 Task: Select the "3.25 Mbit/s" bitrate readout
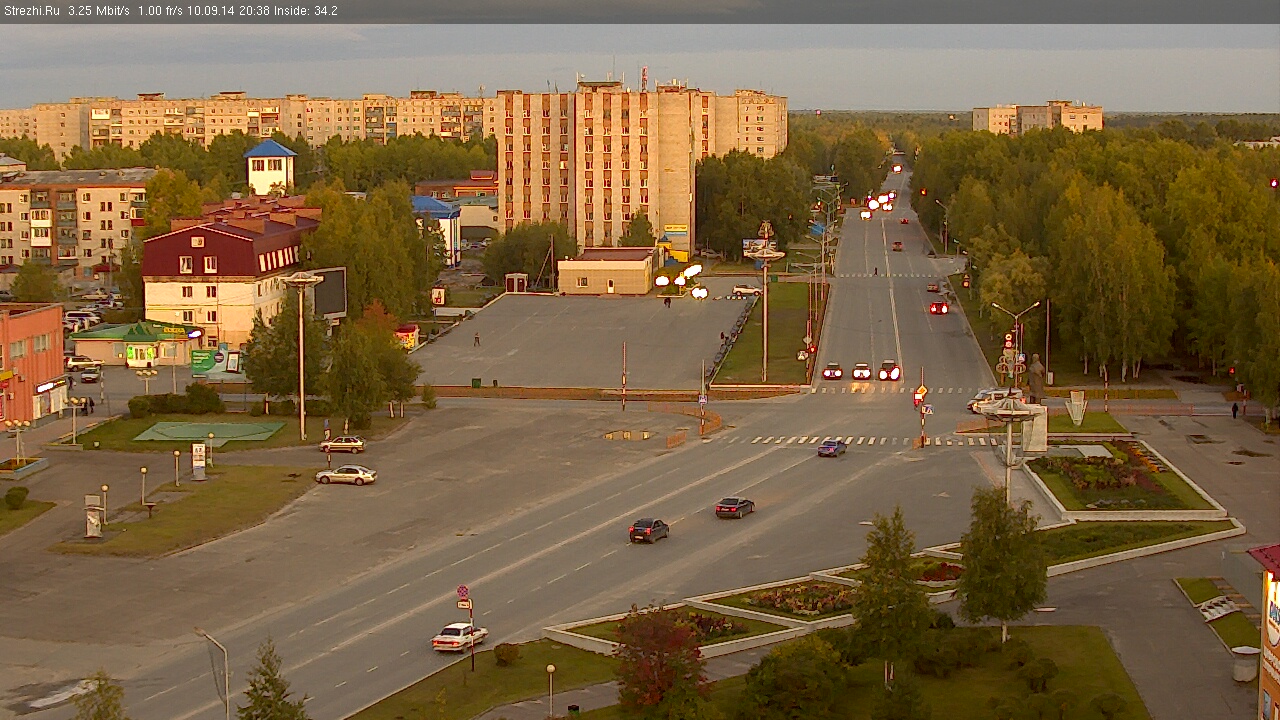coord(99,11)
